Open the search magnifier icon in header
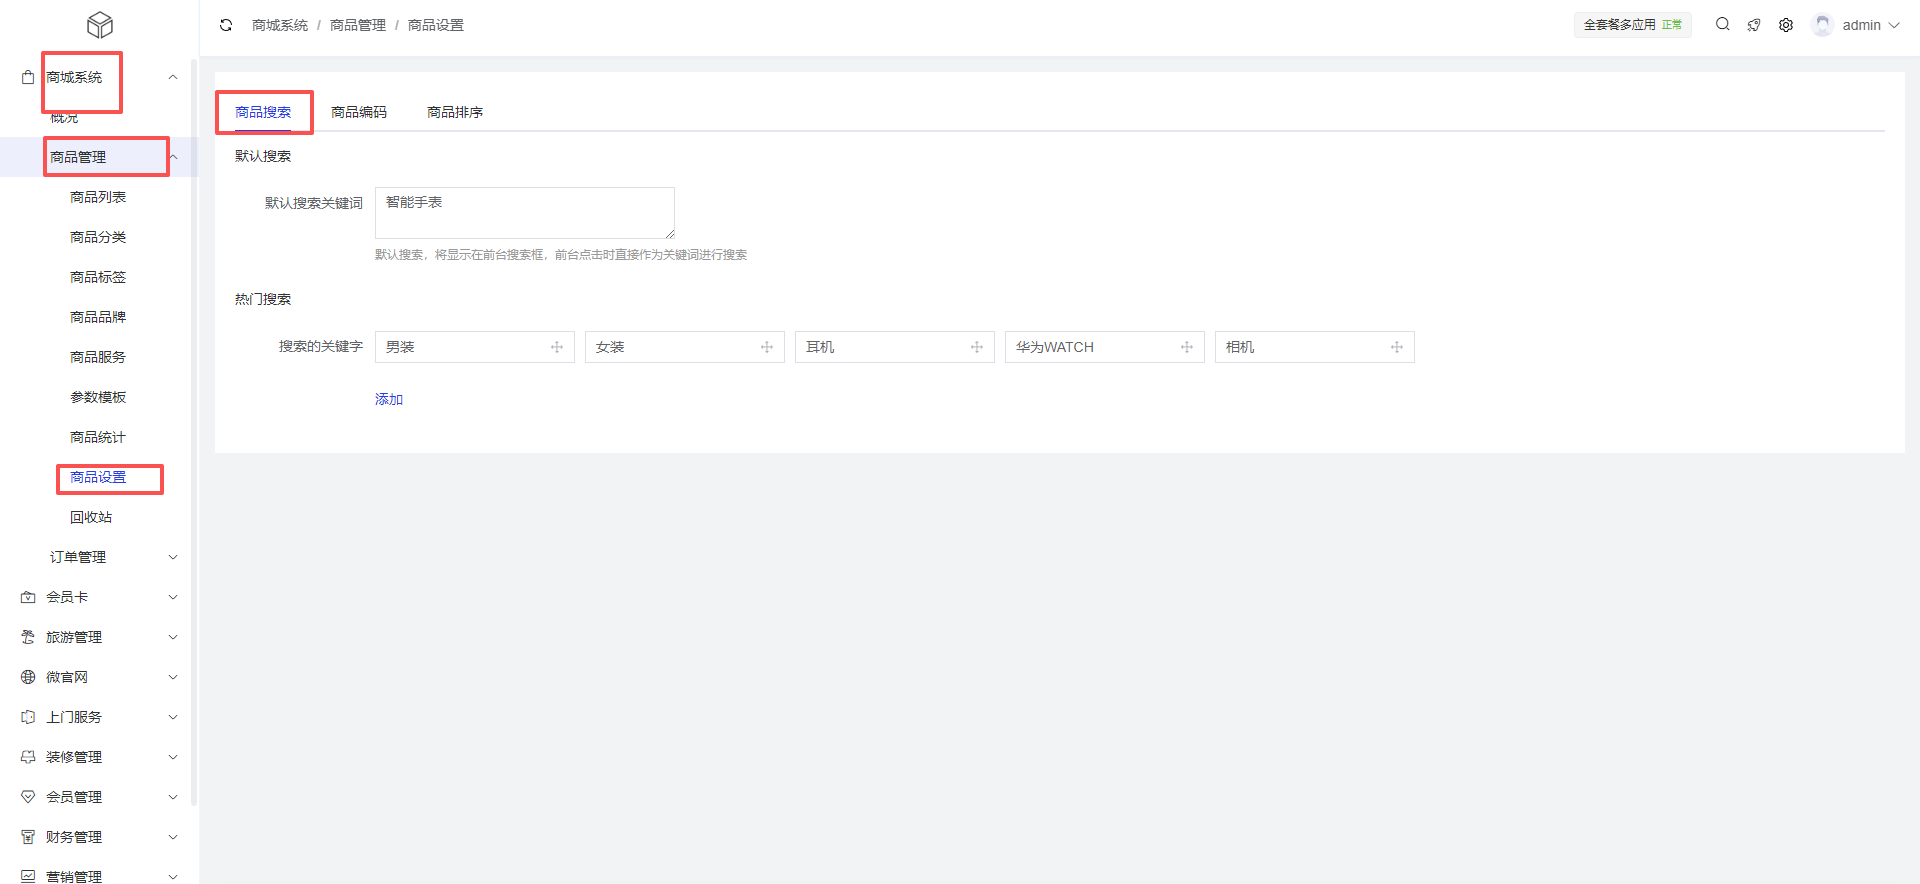Viewport: 1920px width, 884px height. coord(1722,24)
